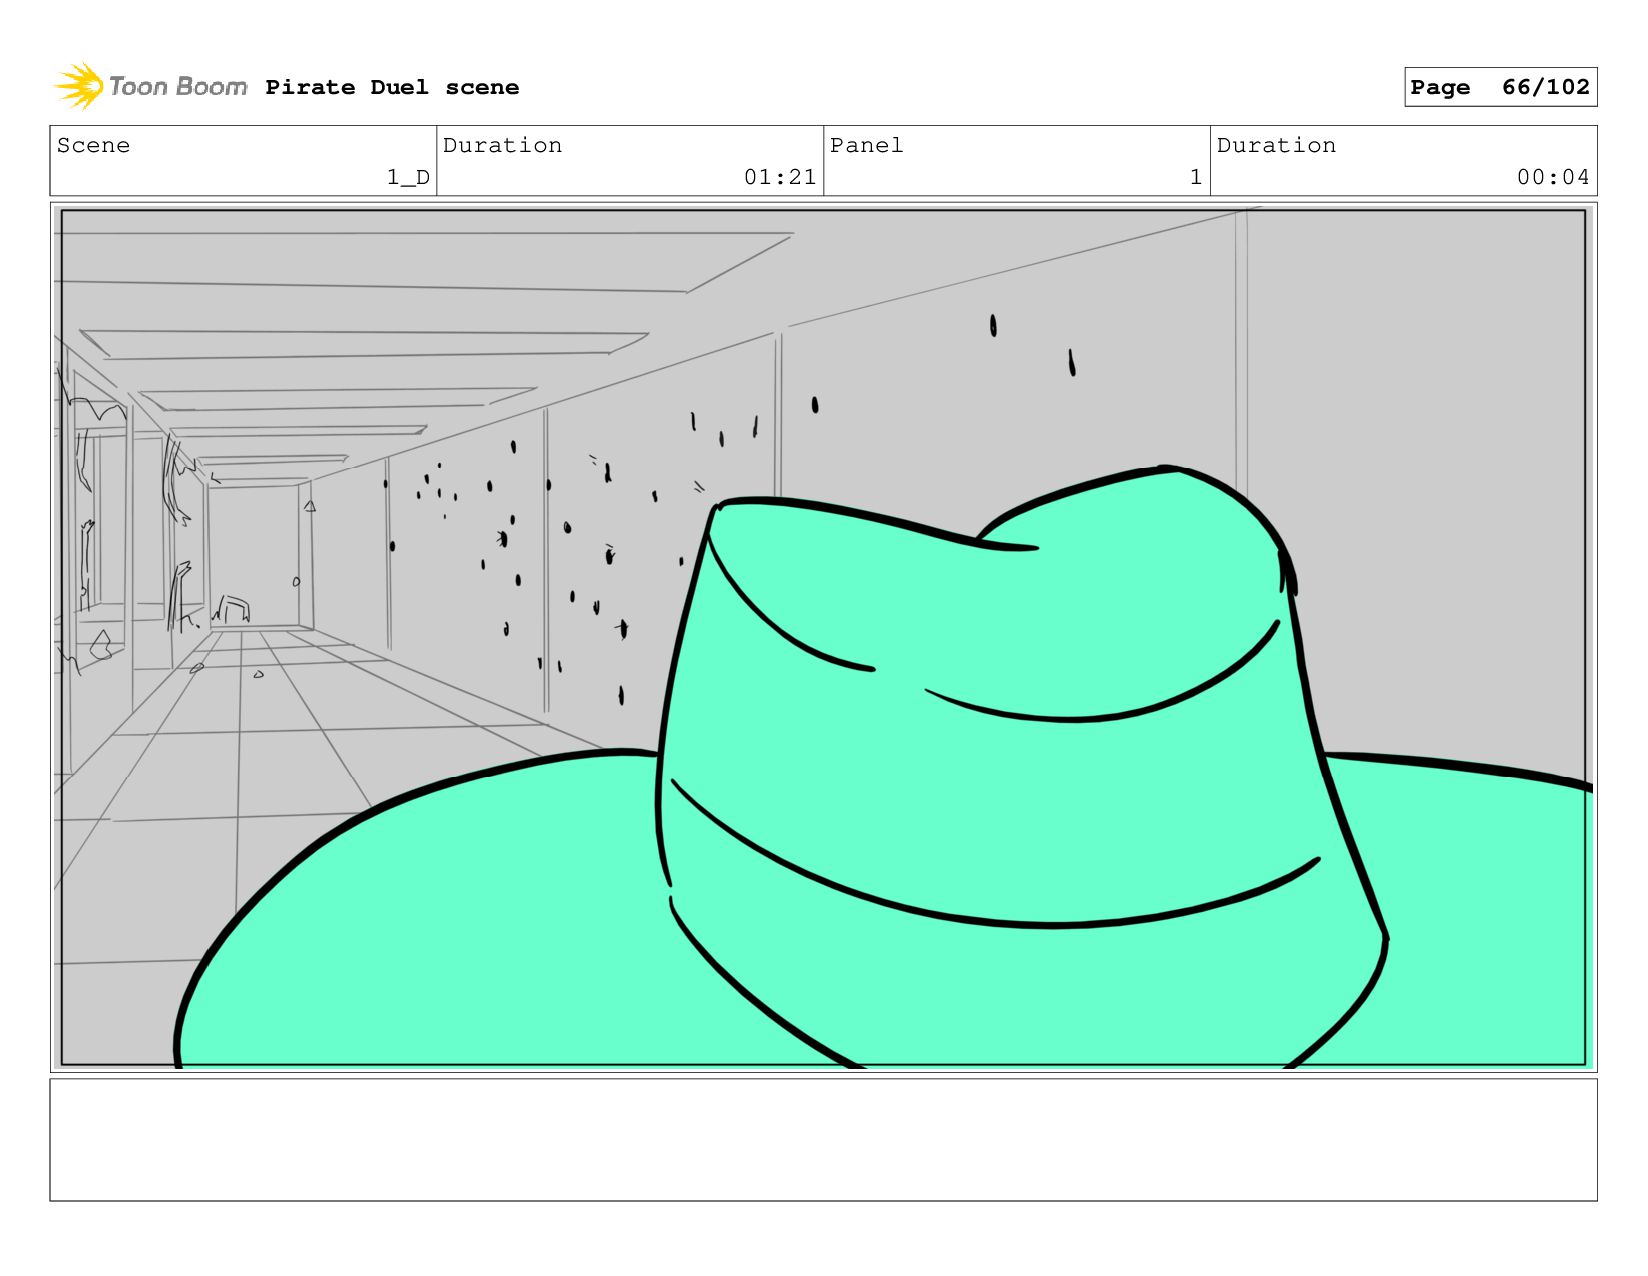Click the panel duration value '00:04'
Viewport: 1648px width, 1276px height.
(1553, 177)
